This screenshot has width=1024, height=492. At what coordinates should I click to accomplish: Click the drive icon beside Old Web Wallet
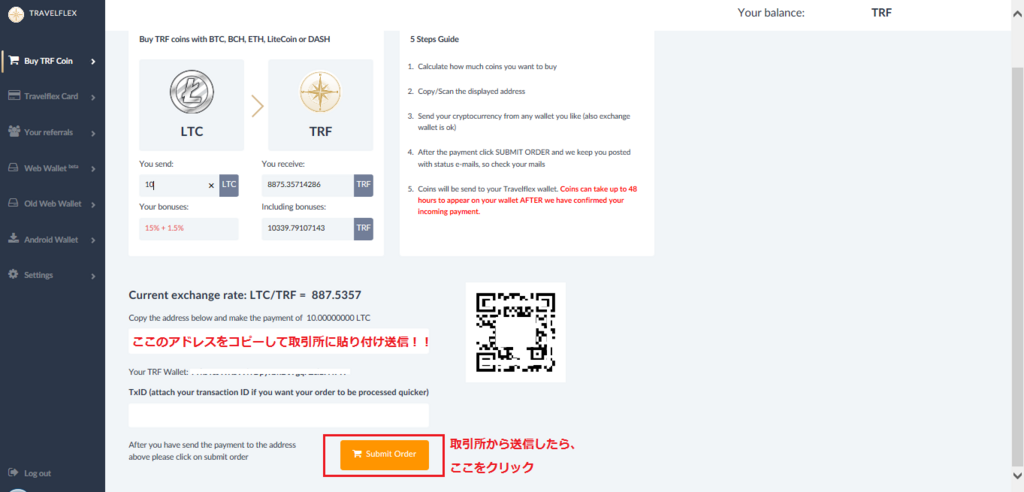(x=13, y=203)
